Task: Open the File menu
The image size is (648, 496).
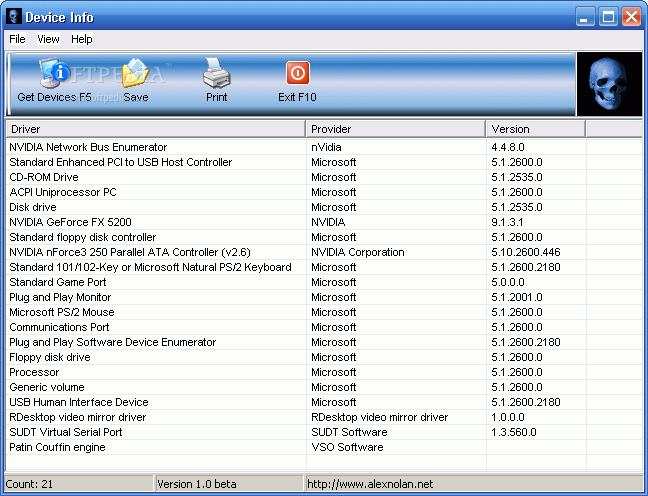Action: click(17, 39)
